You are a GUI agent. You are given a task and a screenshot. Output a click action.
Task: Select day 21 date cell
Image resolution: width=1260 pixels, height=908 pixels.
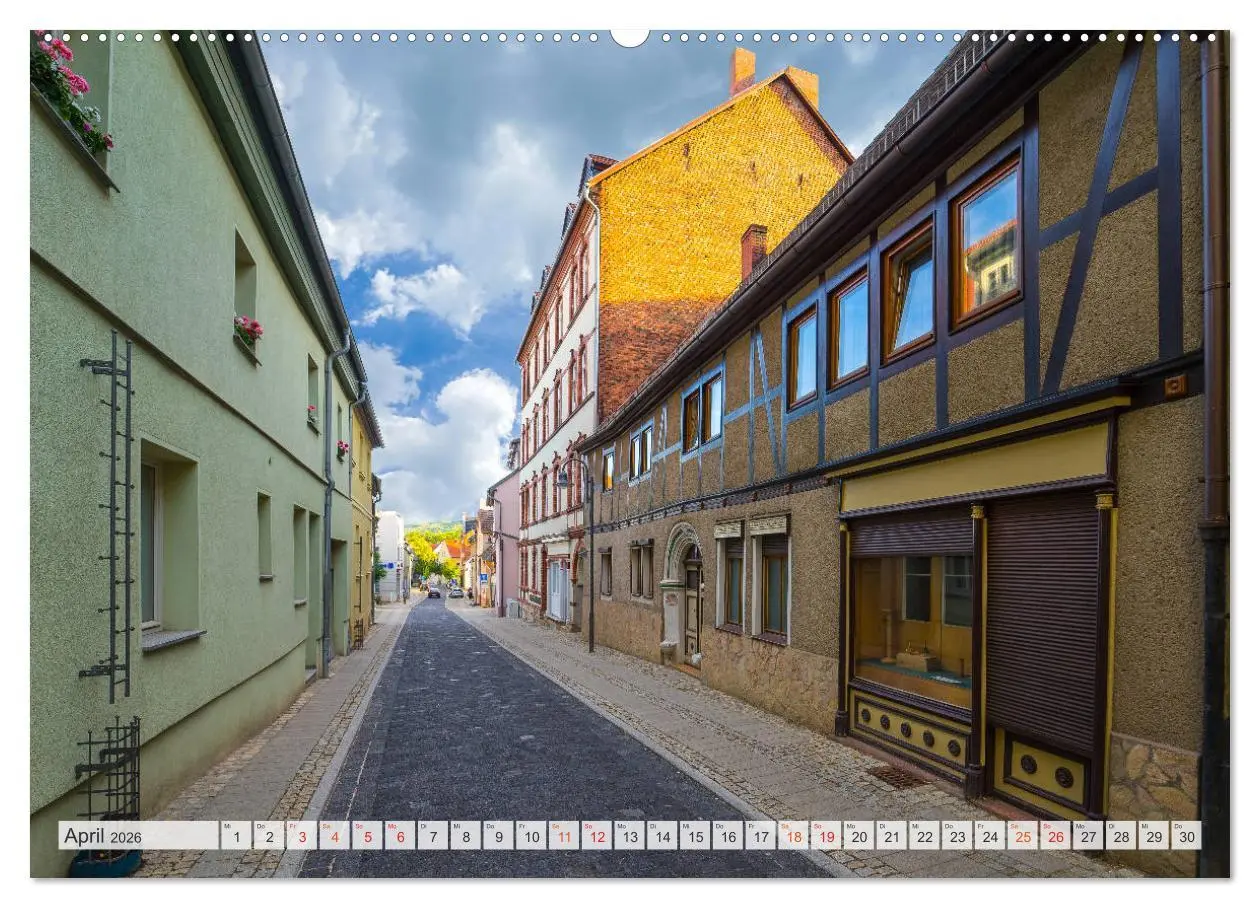pos(892,836)
